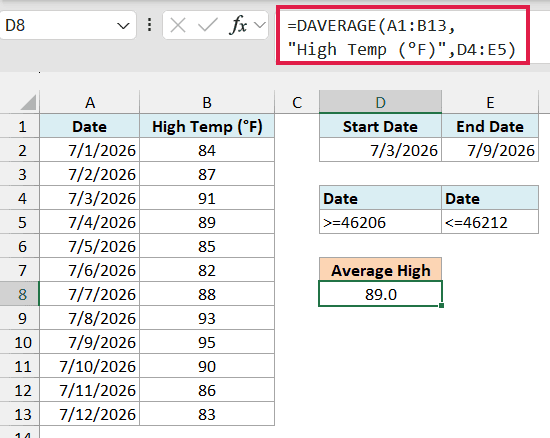Select the cell with date 7/11/2026
The image size is (550, 438).
pyautogui.click(x=90, y=390)
